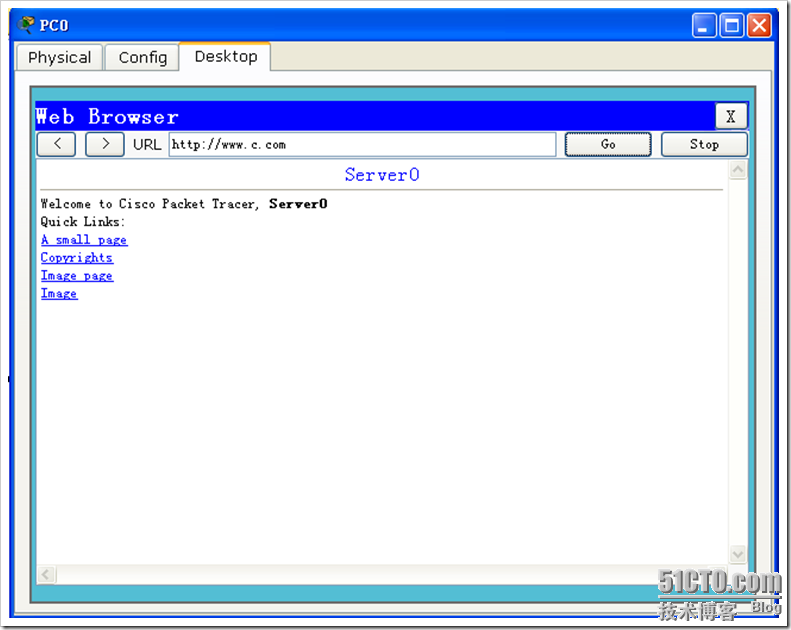Image resolution: width=791 pixels, height=630 pixels.
Task: Minimize the PC0 window
Action: pyautogui.click(x=704, y=25)
